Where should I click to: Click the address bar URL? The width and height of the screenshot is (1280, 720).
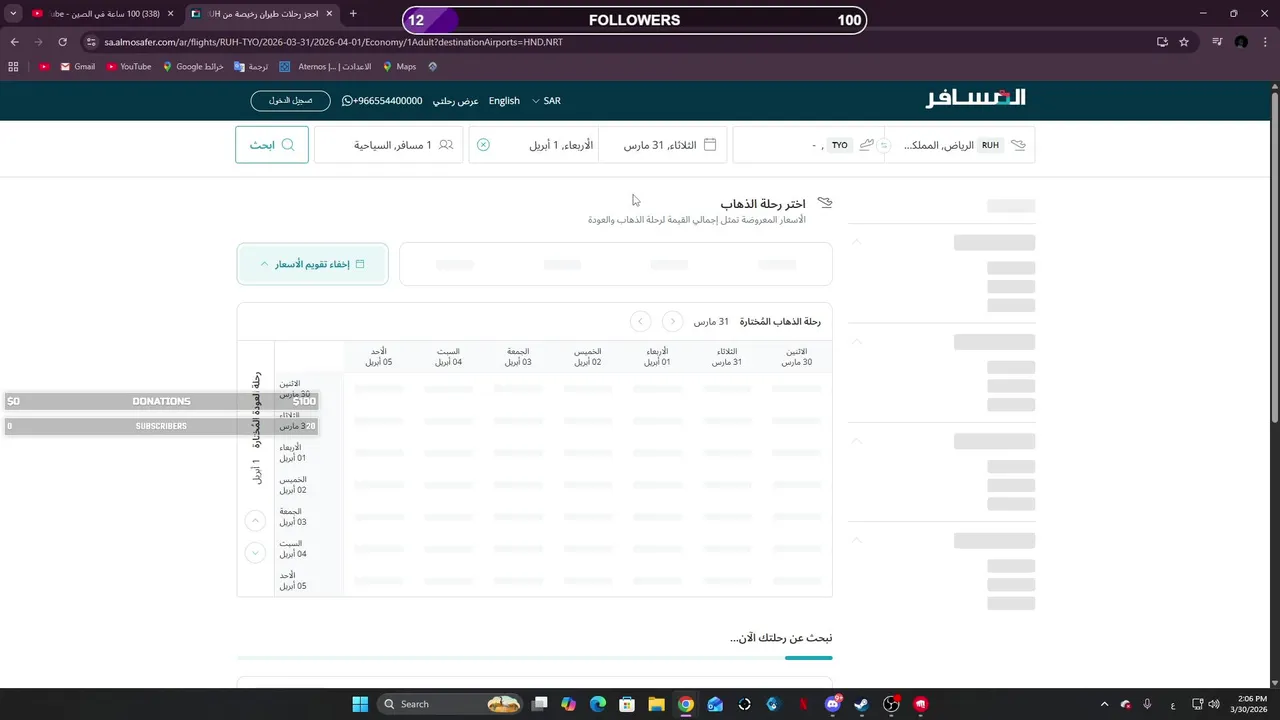tap(333, 42)
